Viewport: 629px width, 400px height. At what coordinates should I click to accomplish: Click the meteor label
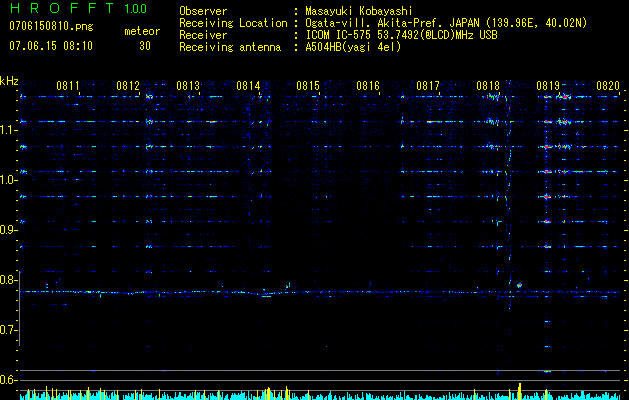pyautogui.click(x=142, y=31)
